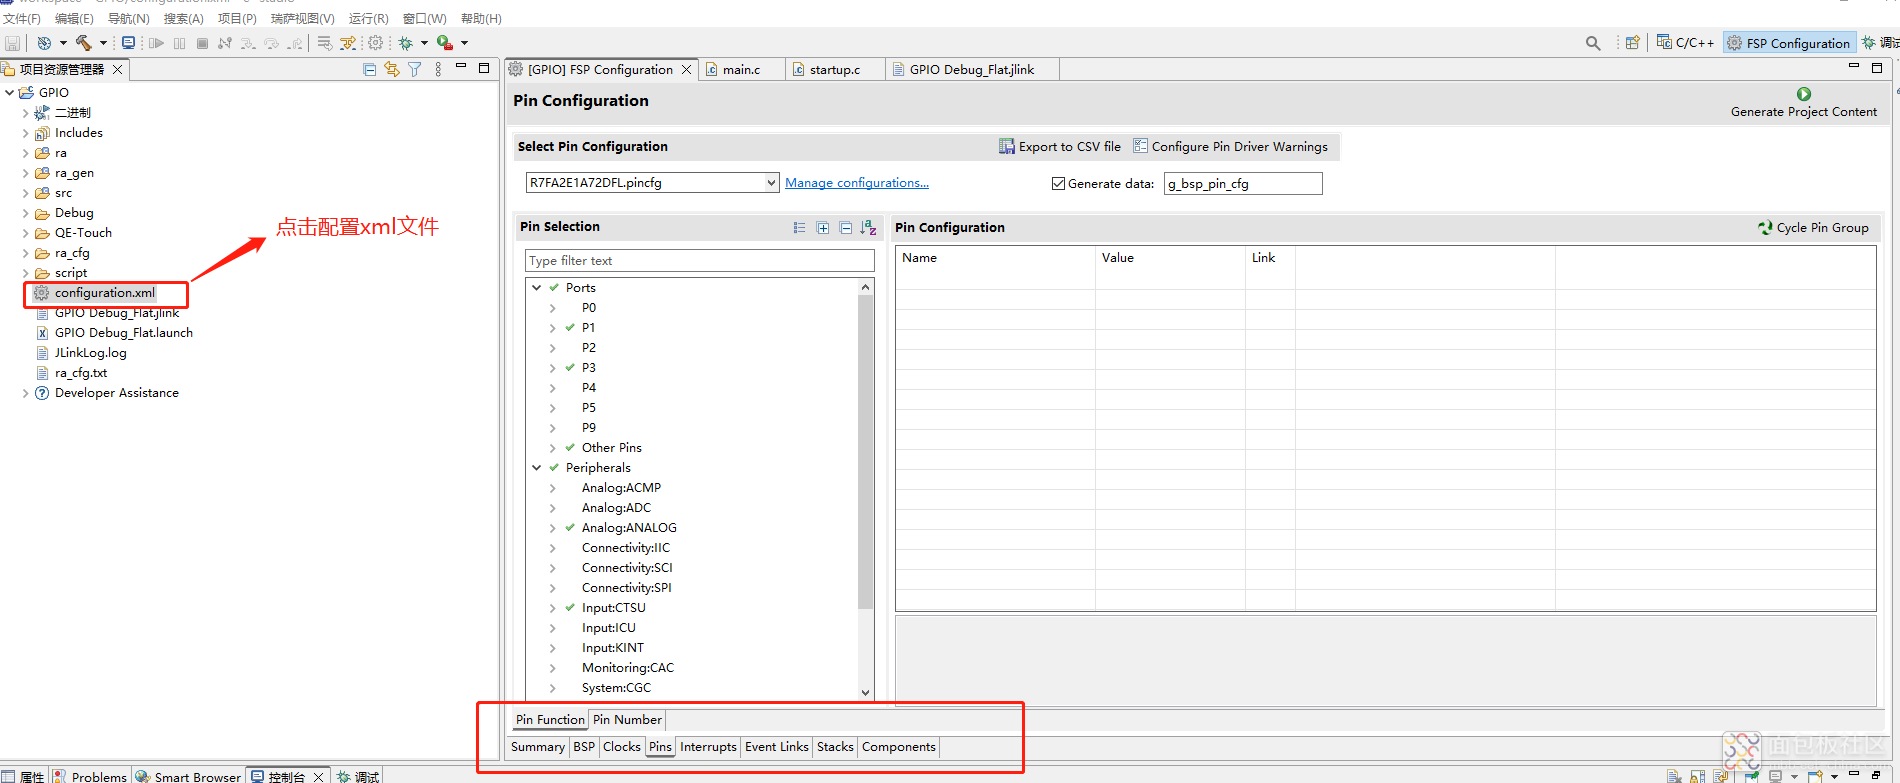Open the Debug launch dropdown arrow
Viewport: 1900px width, 783px height.
coord(424,43)
